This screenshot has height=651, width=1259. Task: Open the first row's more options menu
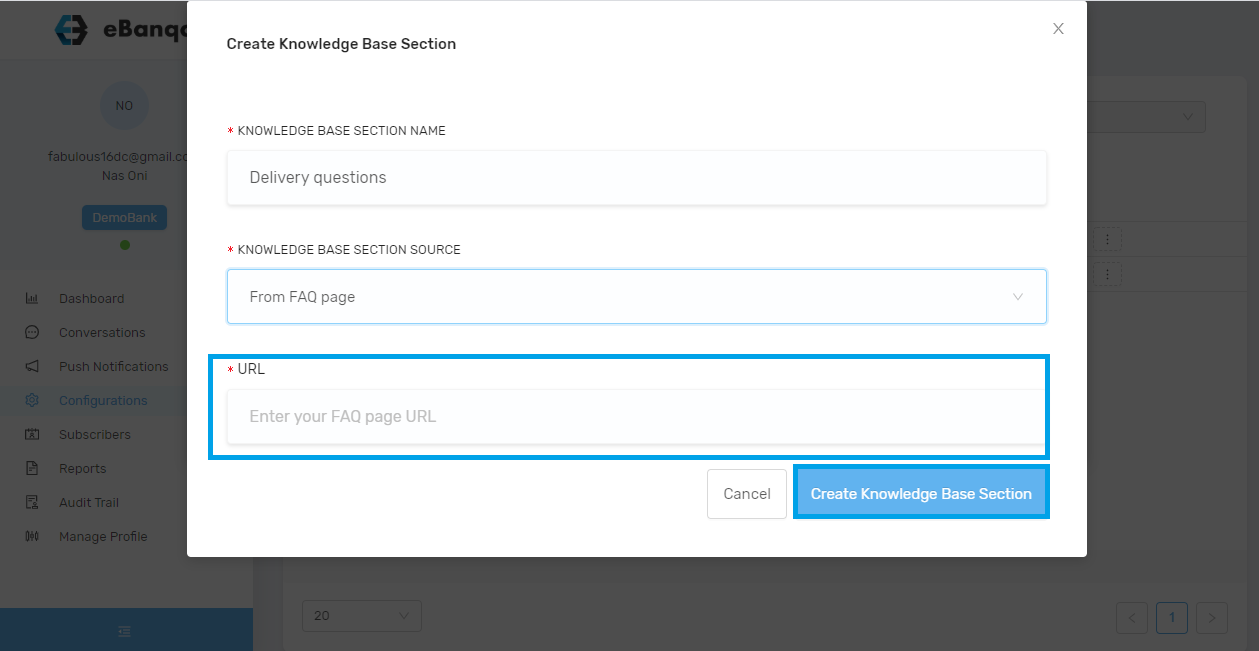point(1108,240)
